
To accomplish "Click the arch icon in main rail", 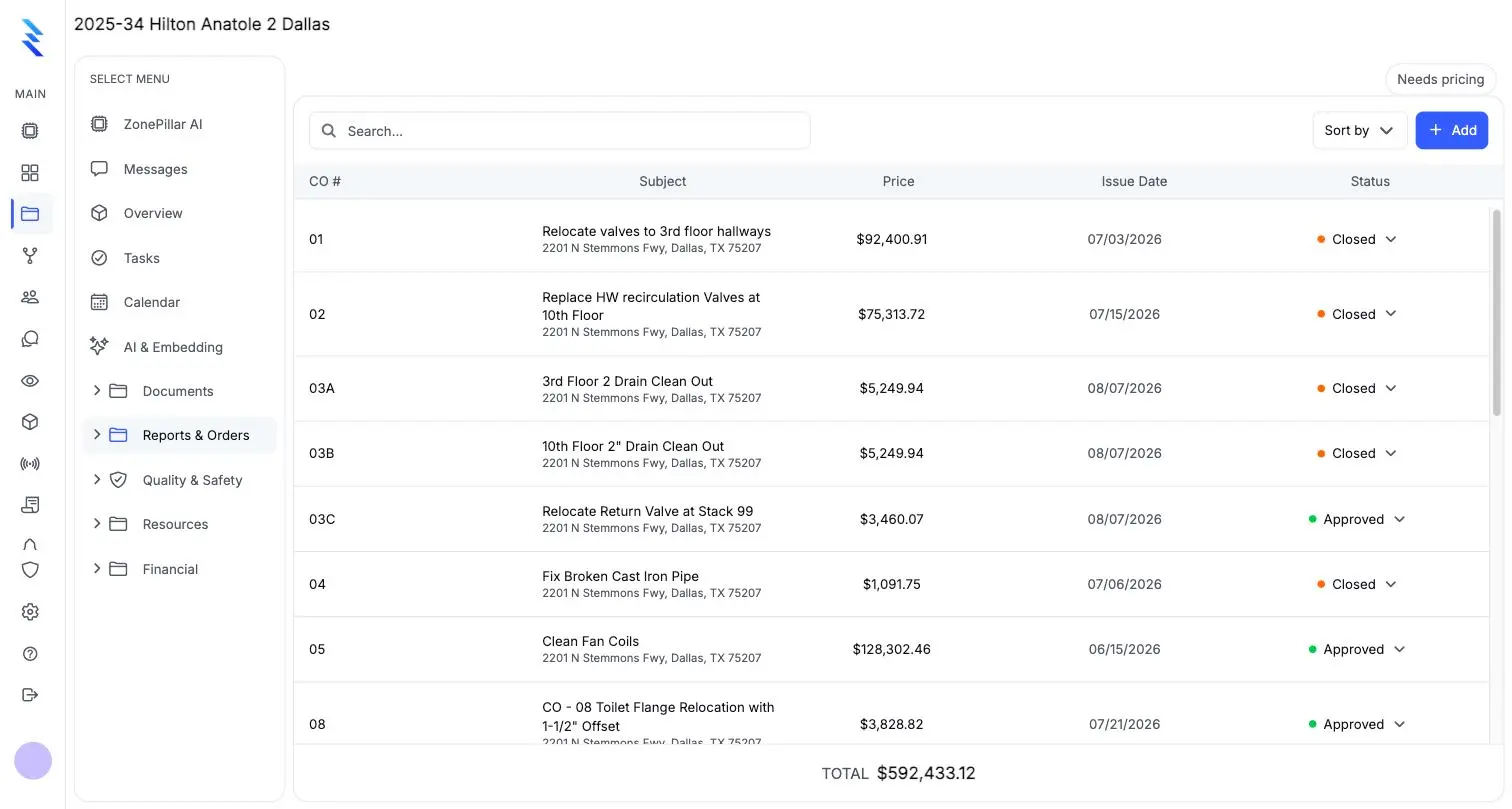I will pyautogui.click(x=30, y=544).
